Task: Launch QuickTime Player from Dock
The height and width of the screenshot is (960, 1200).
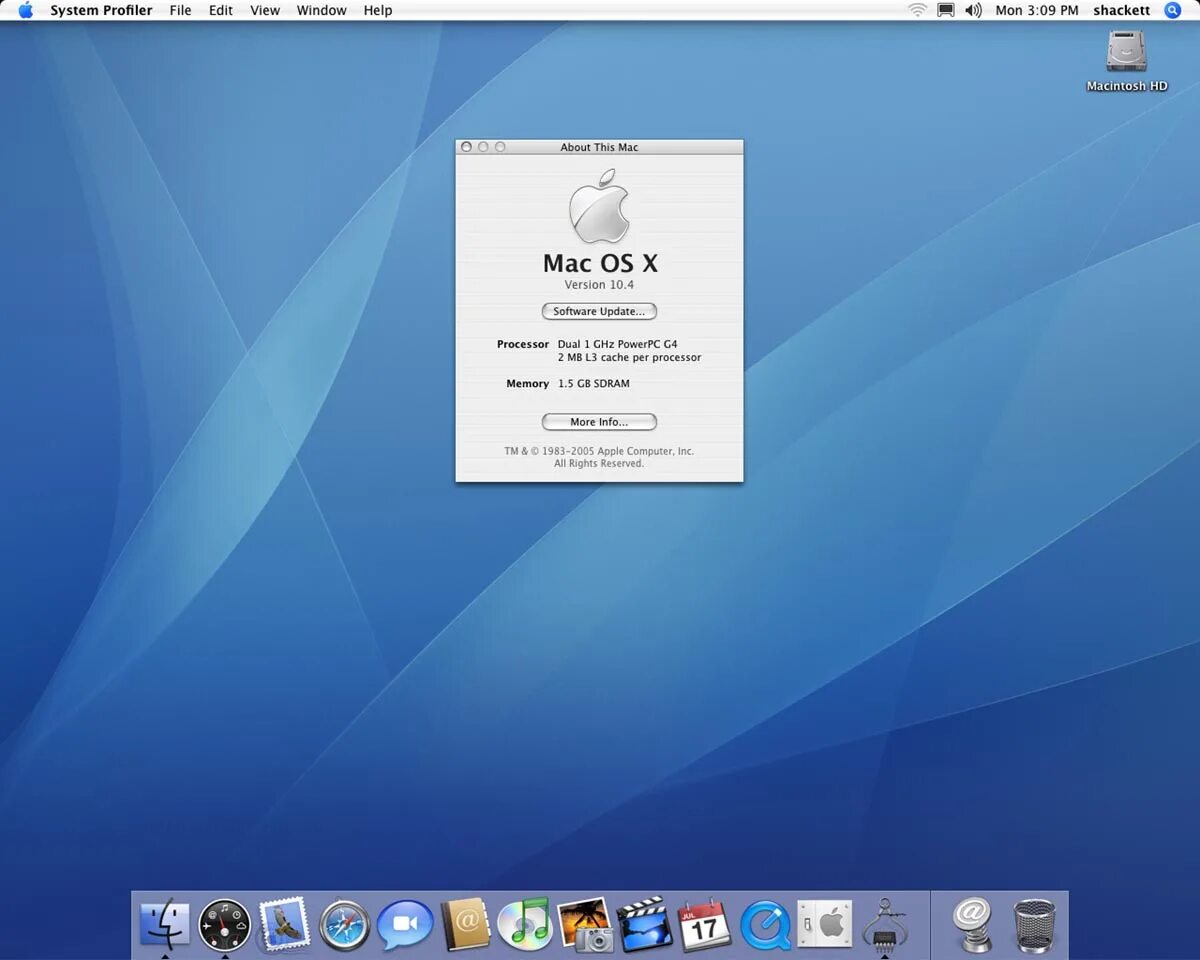Action: [x=765, y=925]
